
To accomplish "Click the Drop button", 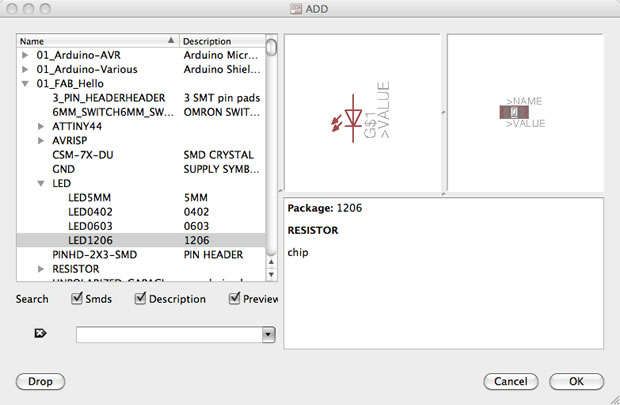I will pos(40,381).
